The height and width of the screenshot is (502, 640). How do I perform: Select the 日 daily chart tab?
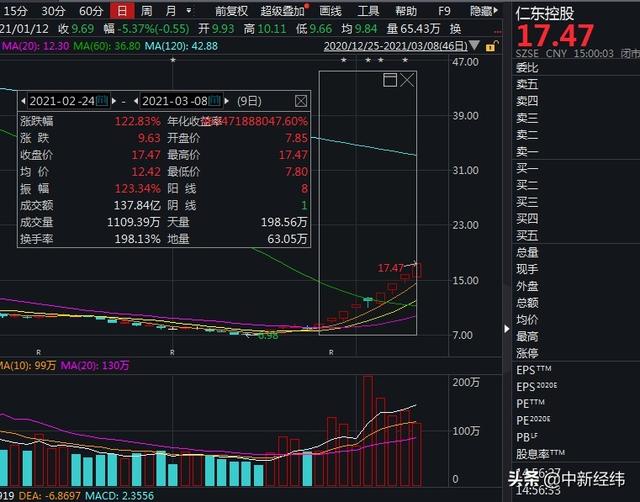pyautogui.click(x=122, y=11)
